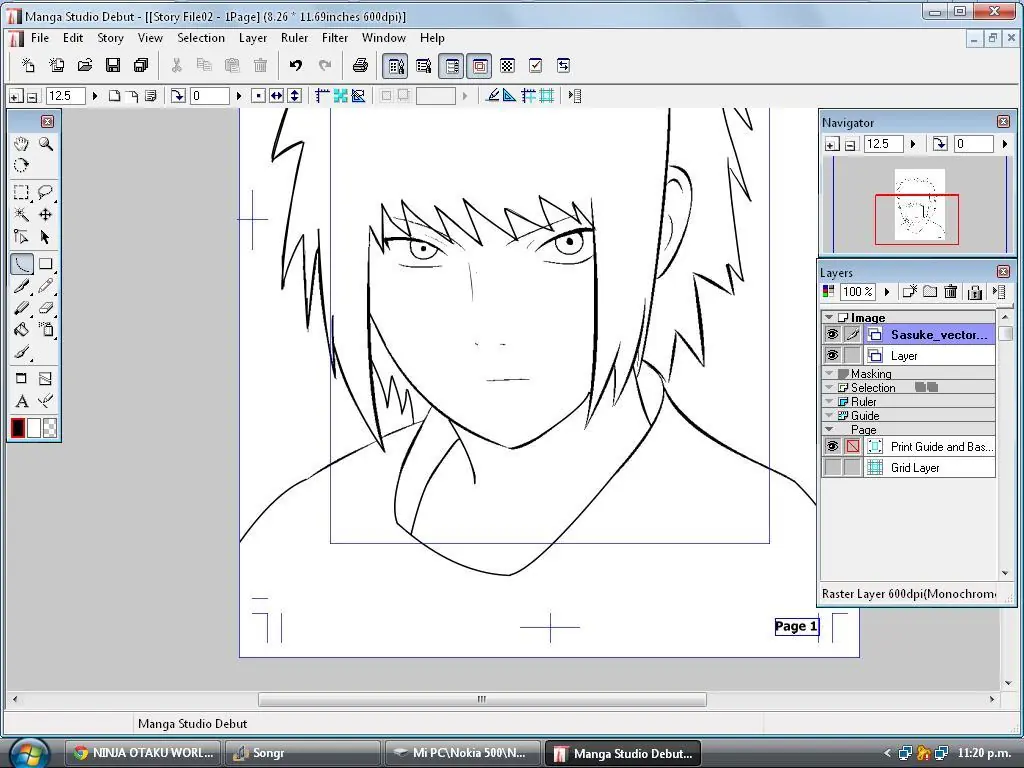Select the transparent checkered swatch
The image size is (1024, 768).
(x=50, y=428)
